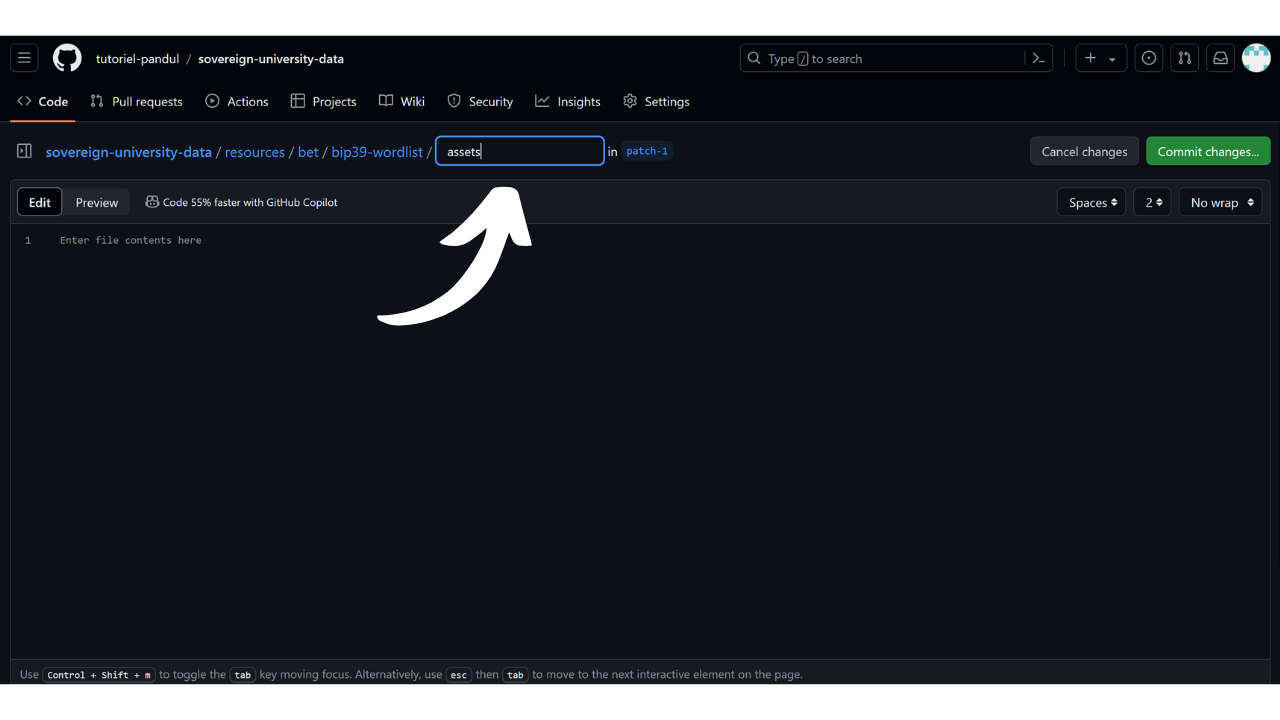This screenshot has height=720, width=1280.
Task: Click the user profile avatar
Action: [1256, 58]
